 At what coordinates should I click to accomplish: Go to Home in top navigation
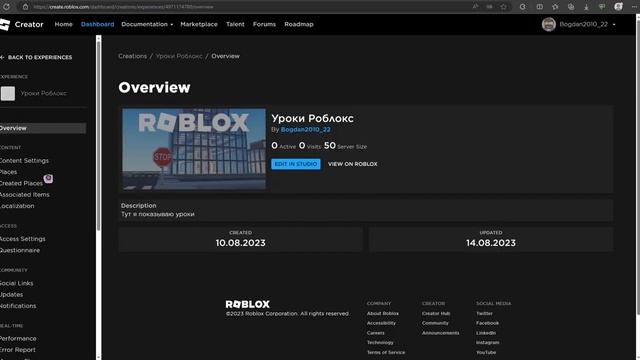(64, 24)
